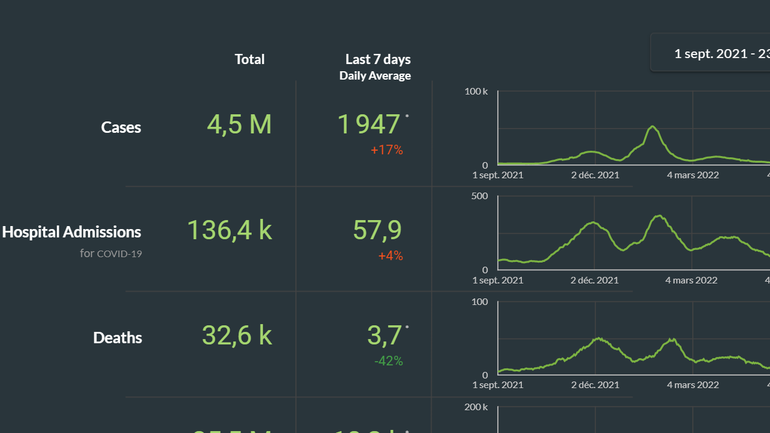The image size is (770, 433).
Task: Select the 136,4 k total admissions value
Action: (229, 230)
